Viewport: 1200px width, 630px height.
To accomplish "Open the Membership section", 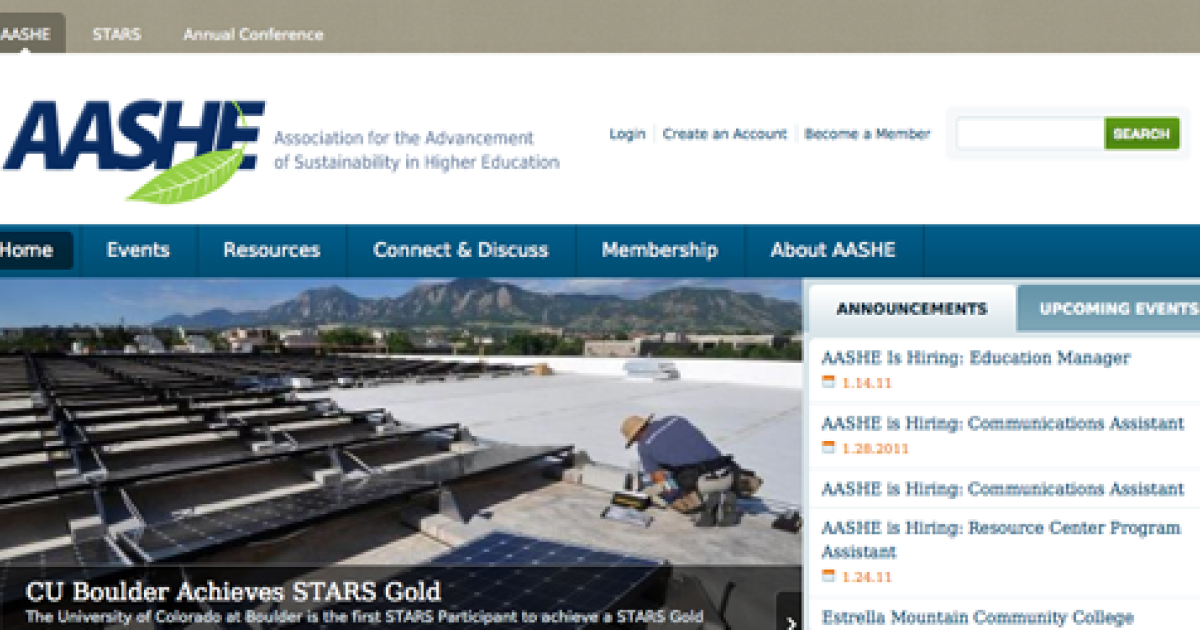I will tap(660, 250).
